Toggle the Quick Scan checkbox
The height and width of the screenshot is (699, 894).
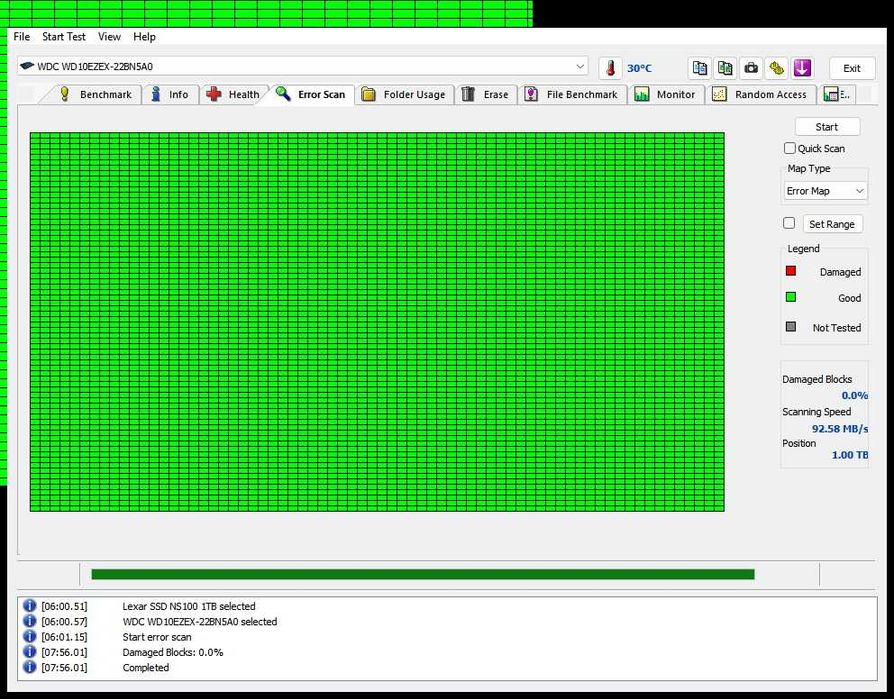pyautogui.click(x=790, y=148)
